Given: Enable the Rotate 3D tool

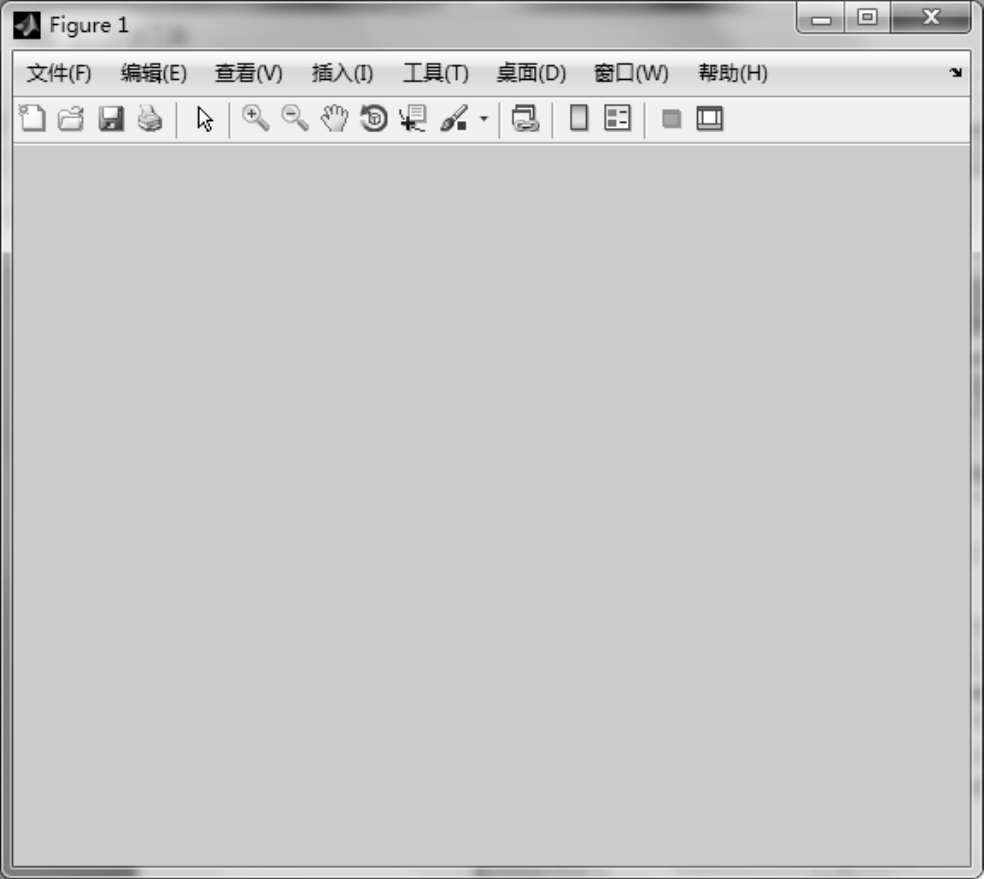Looking at the screenshot, I should pyautogui.click(x=374, y=119).
